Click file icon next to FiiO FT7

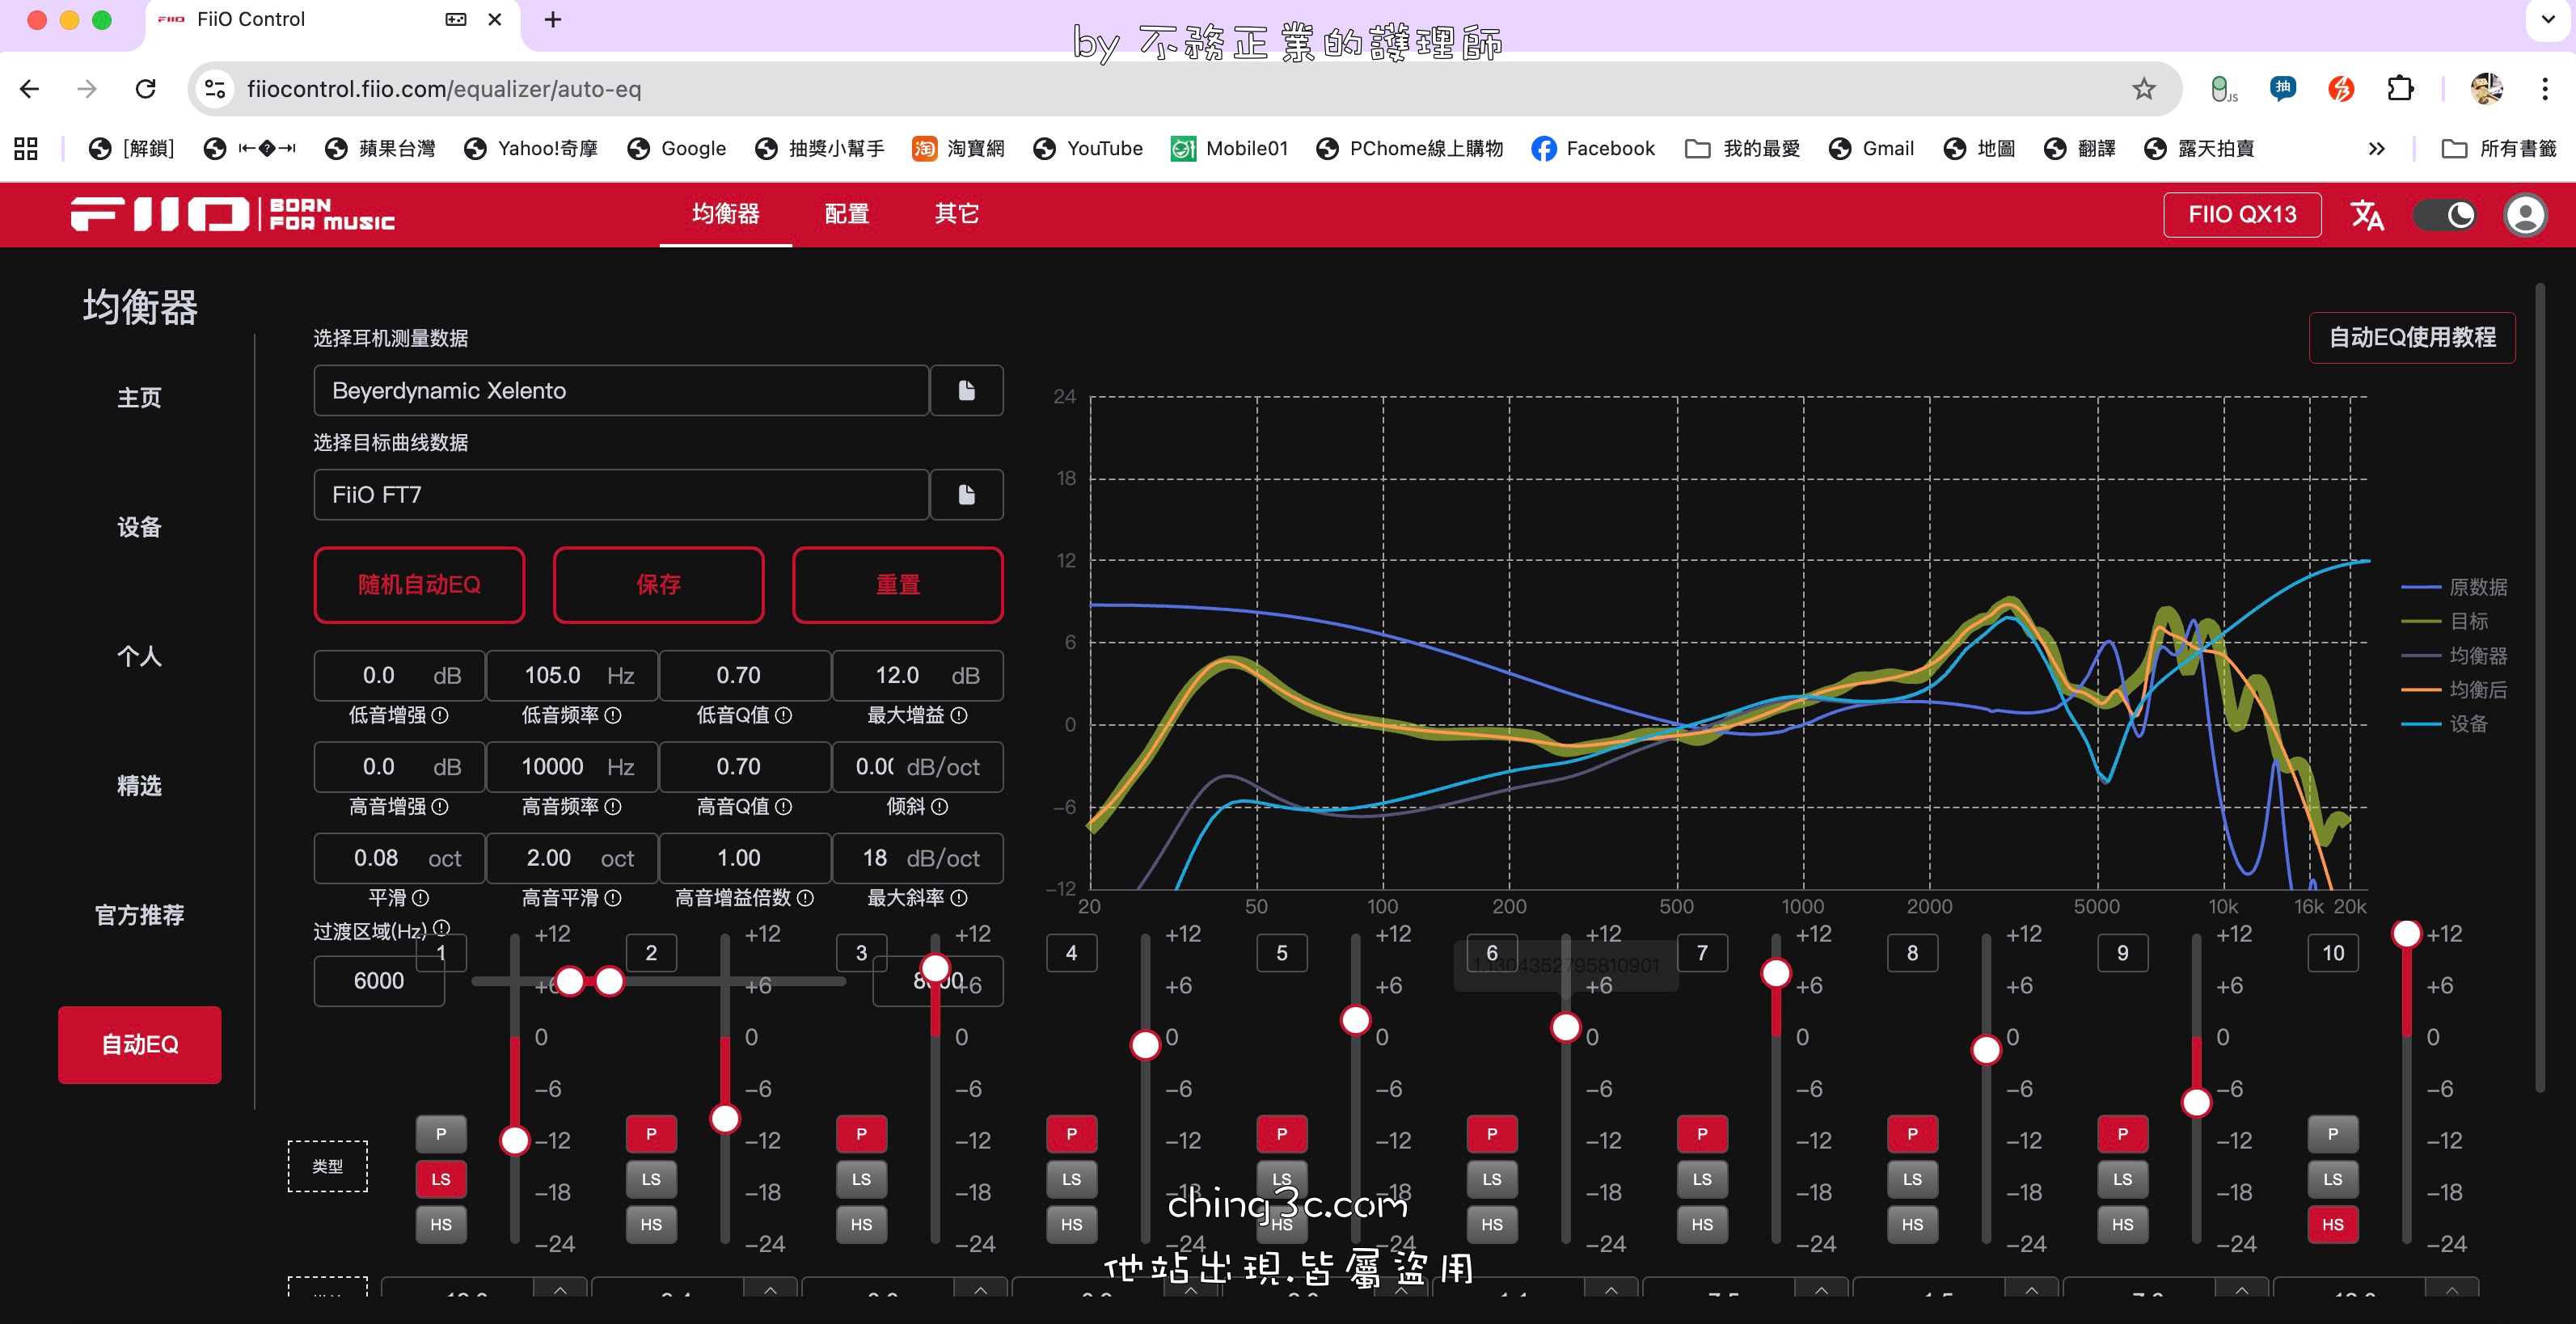(966, 494)
